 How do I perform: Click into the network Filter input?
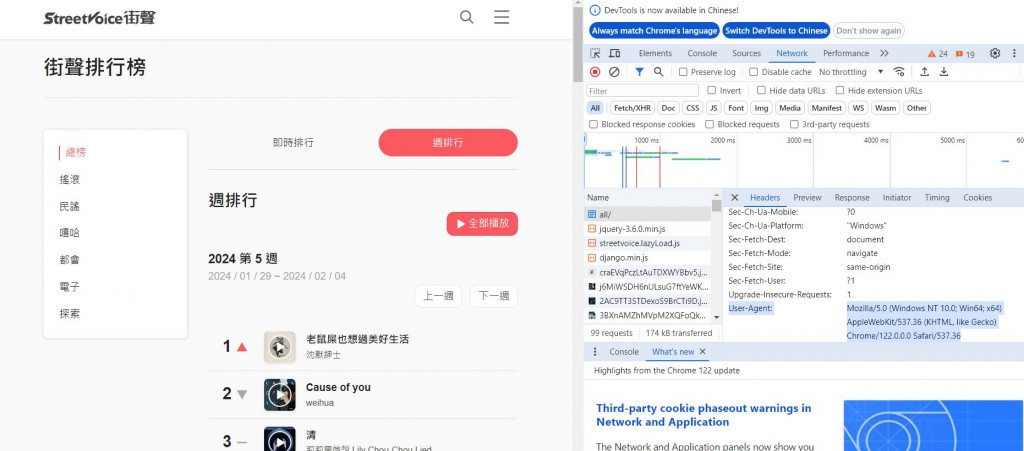pos(643,91)
